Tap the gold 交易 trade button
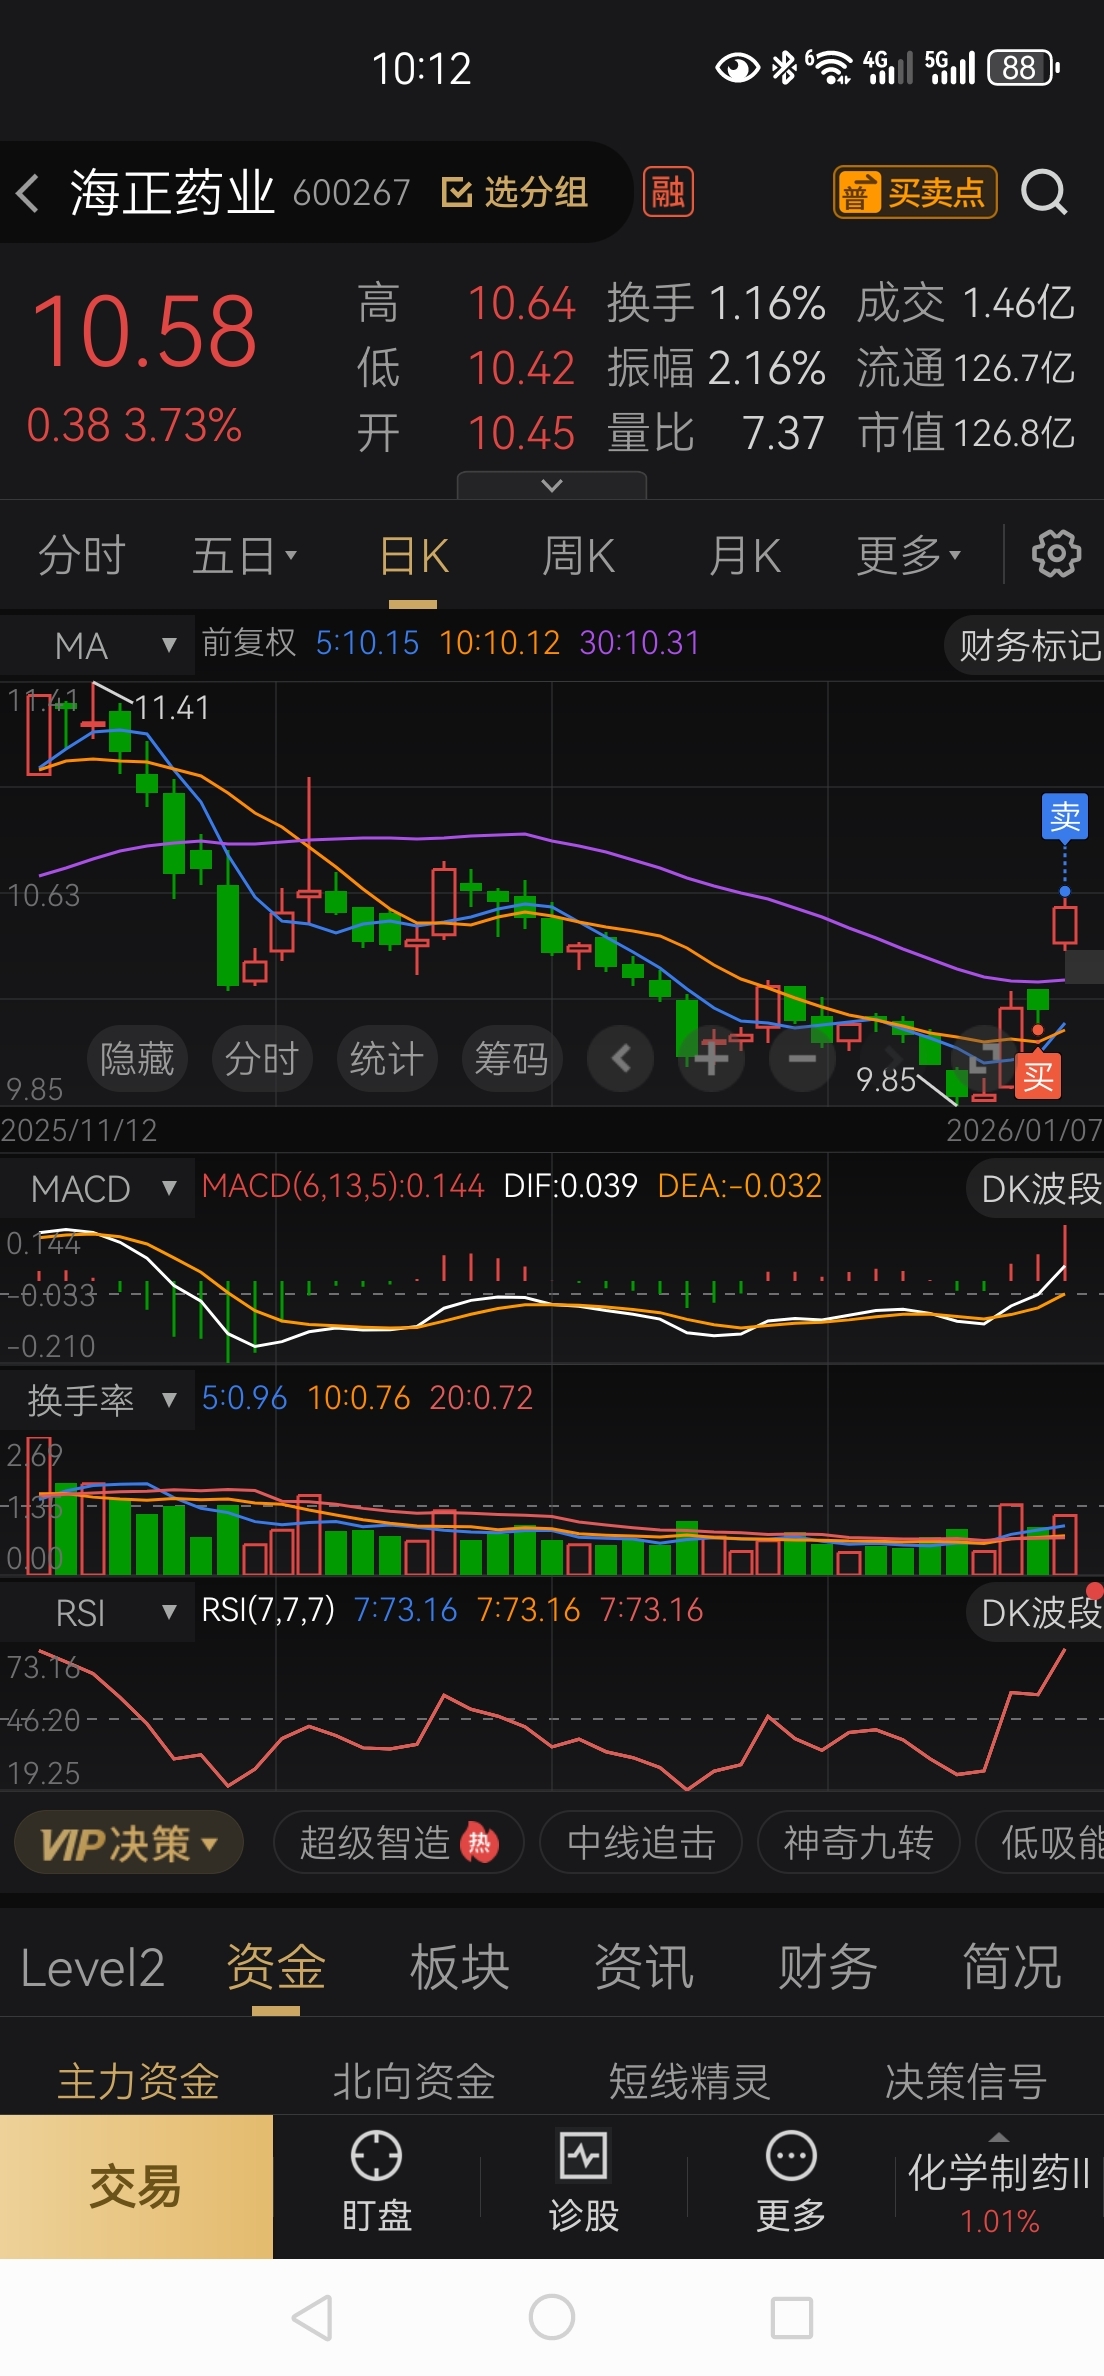The height and width of the screenshot is (2376, 1104). [136, 2186]
